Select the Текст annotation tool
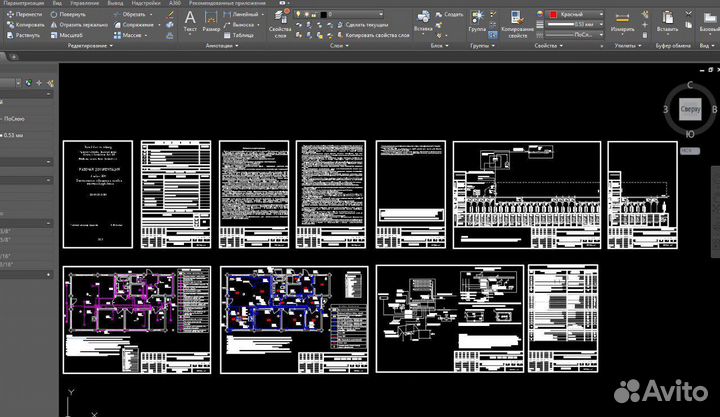720x417 pixels. tap(190, 22)
